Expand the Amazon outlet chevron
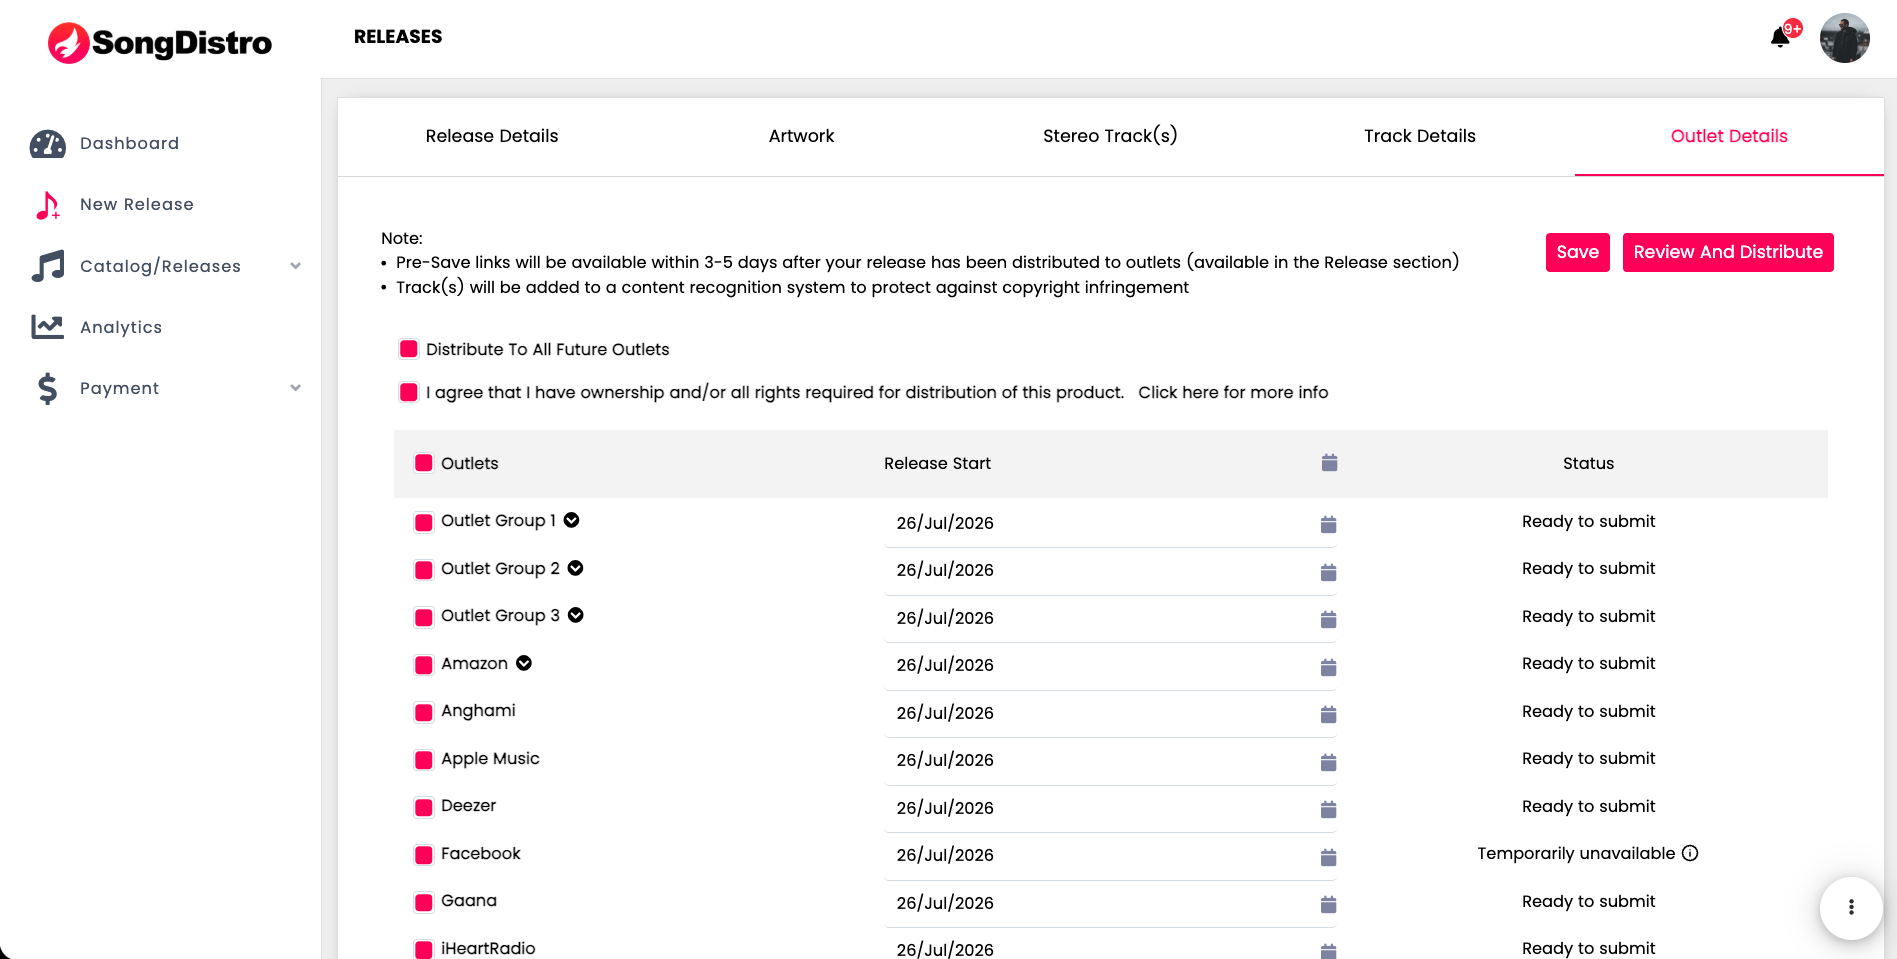Image resolution: width=1897 pixels, height=959 pixels. 524,663
